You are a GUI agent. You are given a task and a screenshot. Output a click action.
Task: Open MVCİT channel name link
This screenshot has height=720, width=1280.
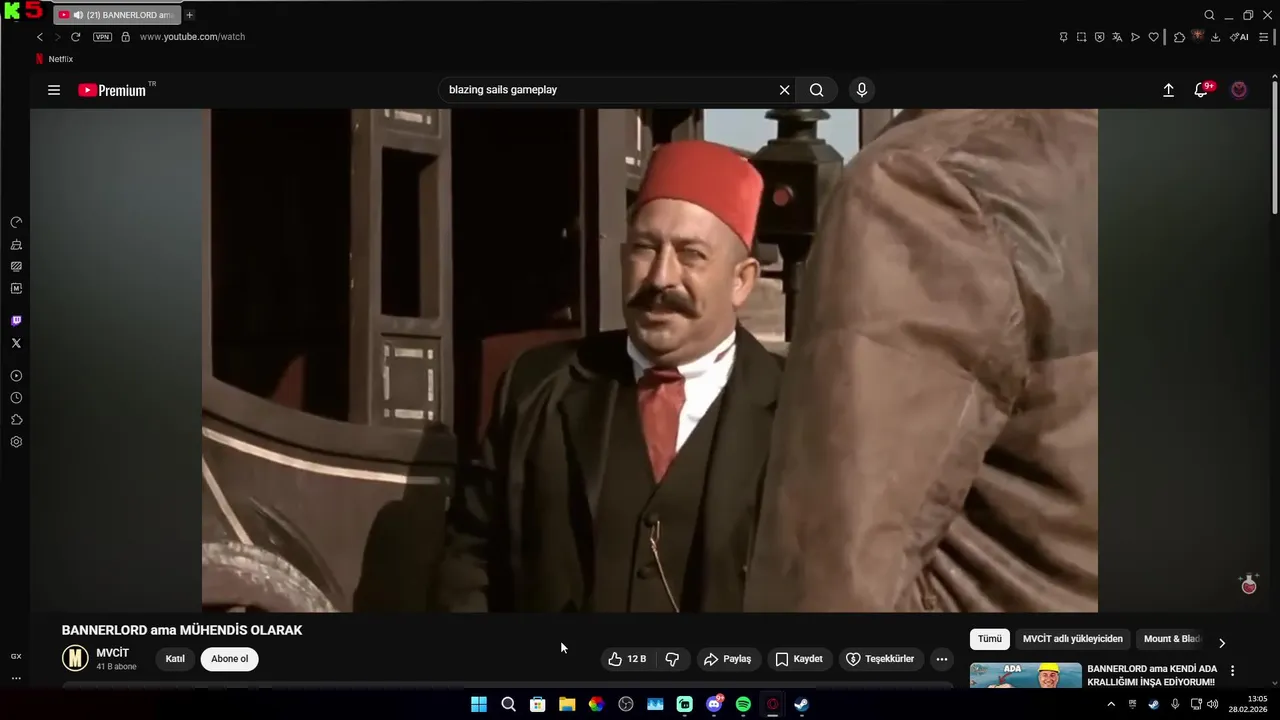112,653
